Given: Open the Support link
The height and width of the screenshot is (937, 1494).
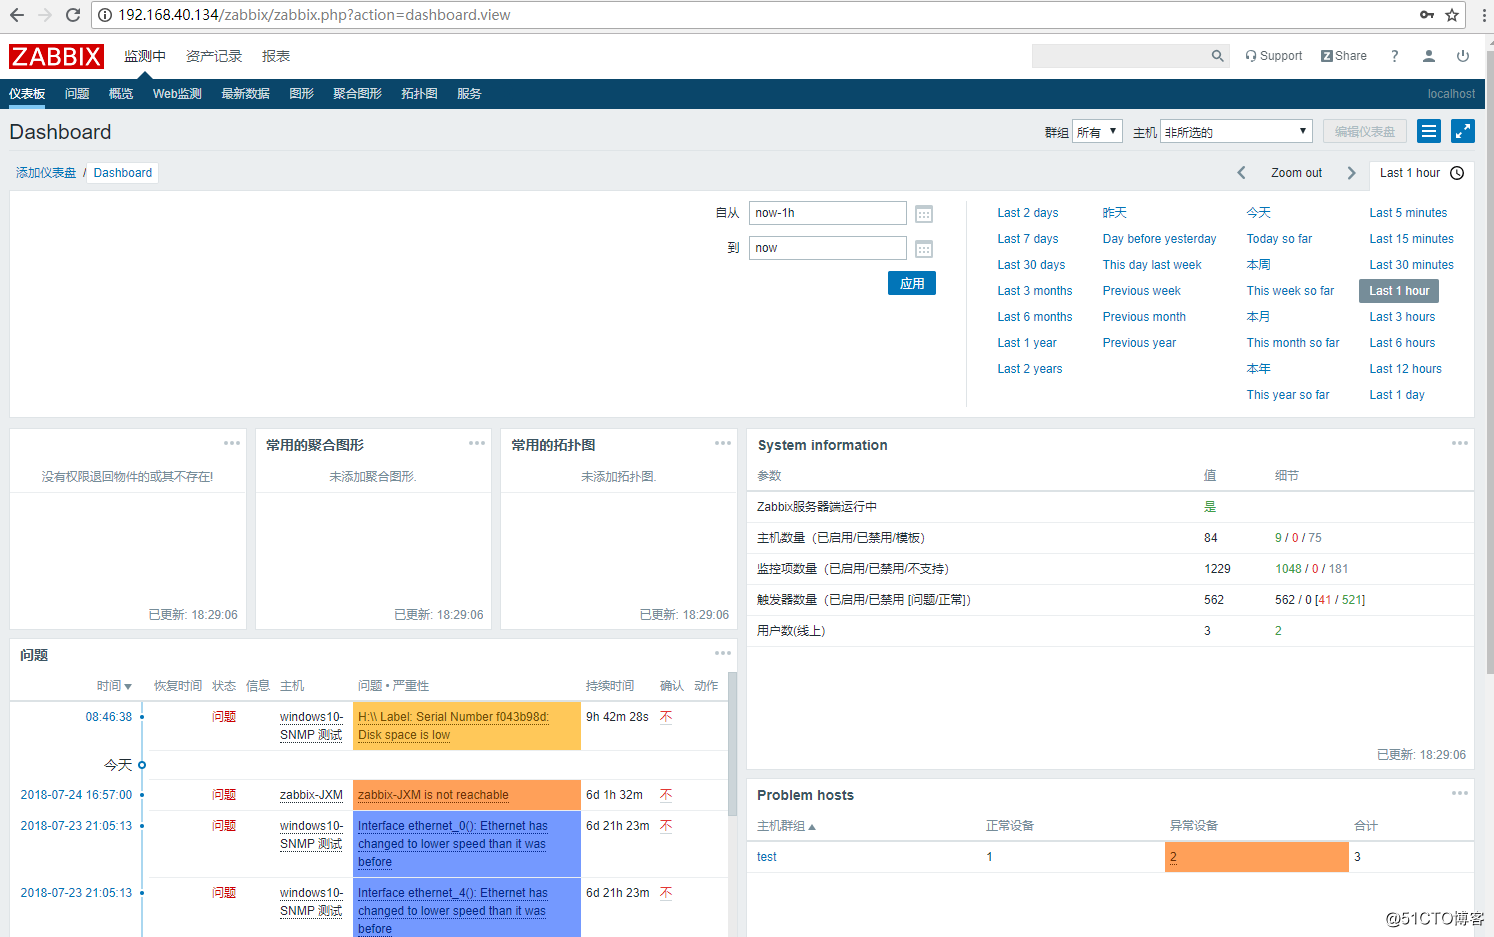Looking at the screenshot, I should point(1273,56).
